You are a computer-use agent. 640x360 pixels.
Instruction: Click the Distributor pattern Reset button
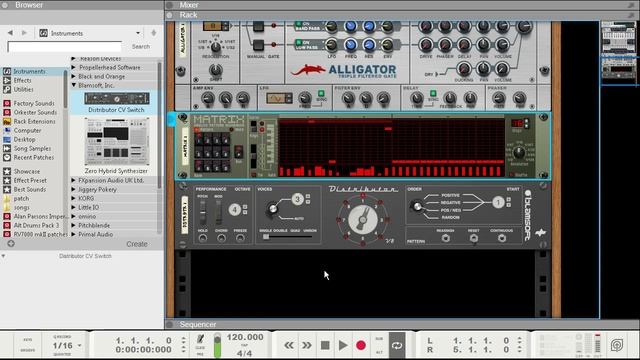pos(473,238)
